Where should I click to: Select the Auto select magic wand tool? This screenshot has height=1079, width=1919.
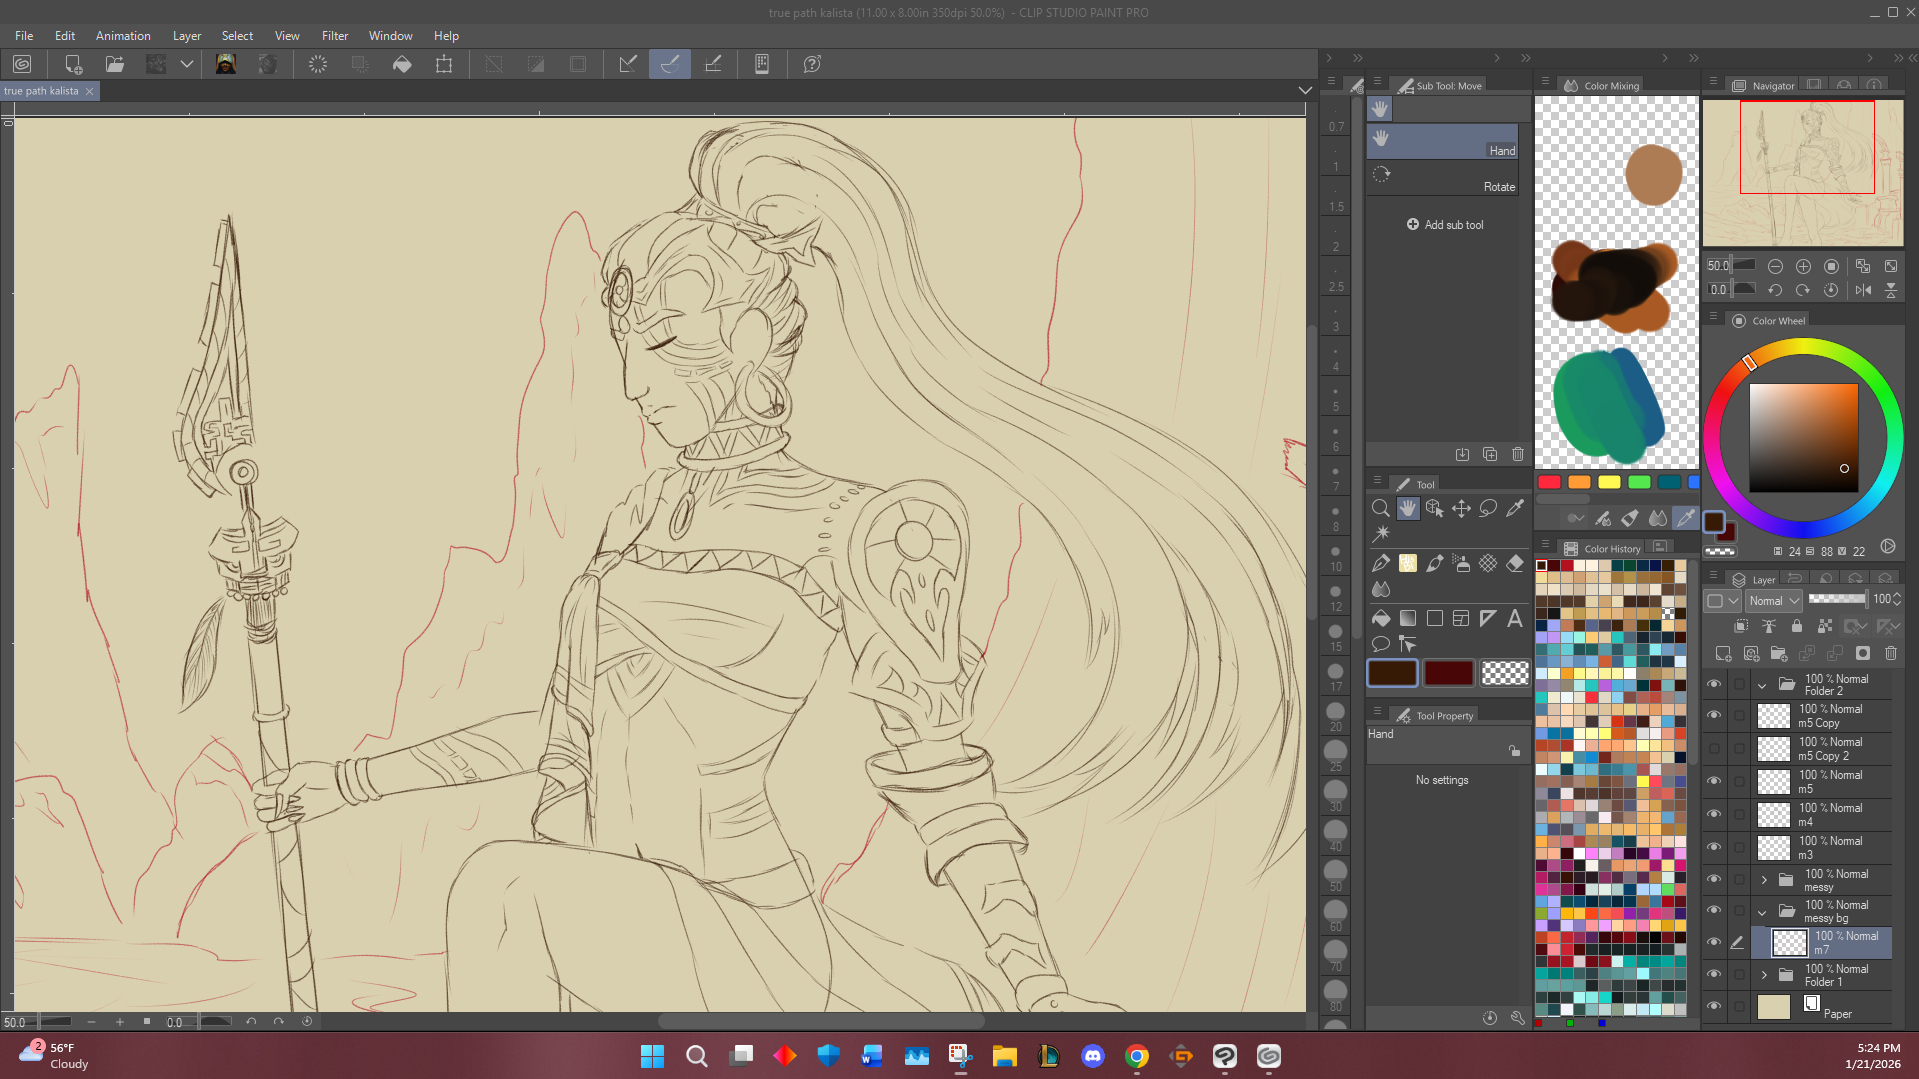(x=1381, y=534)
